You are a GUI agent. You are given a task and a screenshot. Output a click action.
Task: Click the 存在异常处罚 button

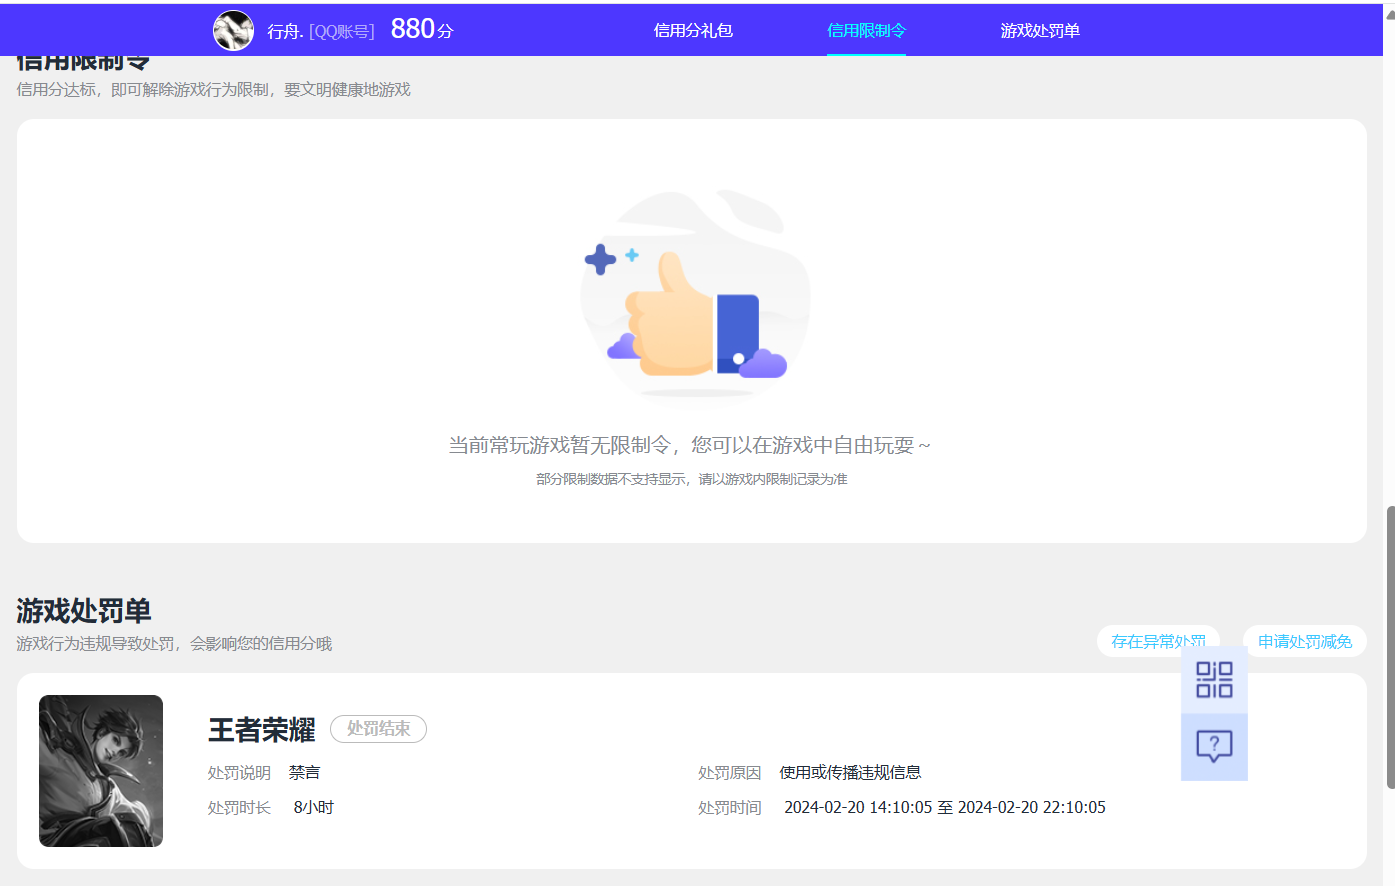1158,641
